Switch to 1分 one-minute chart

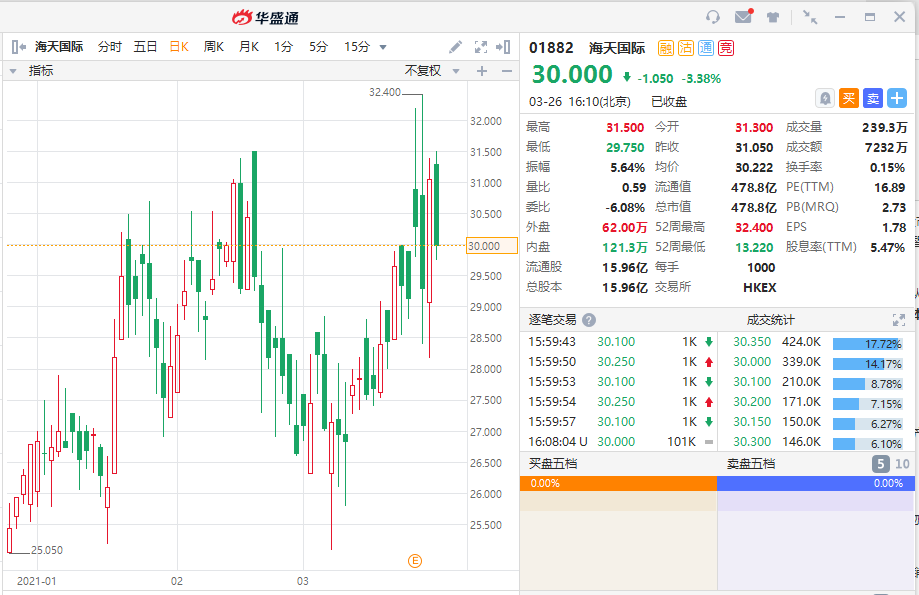(x=283, y=47)
